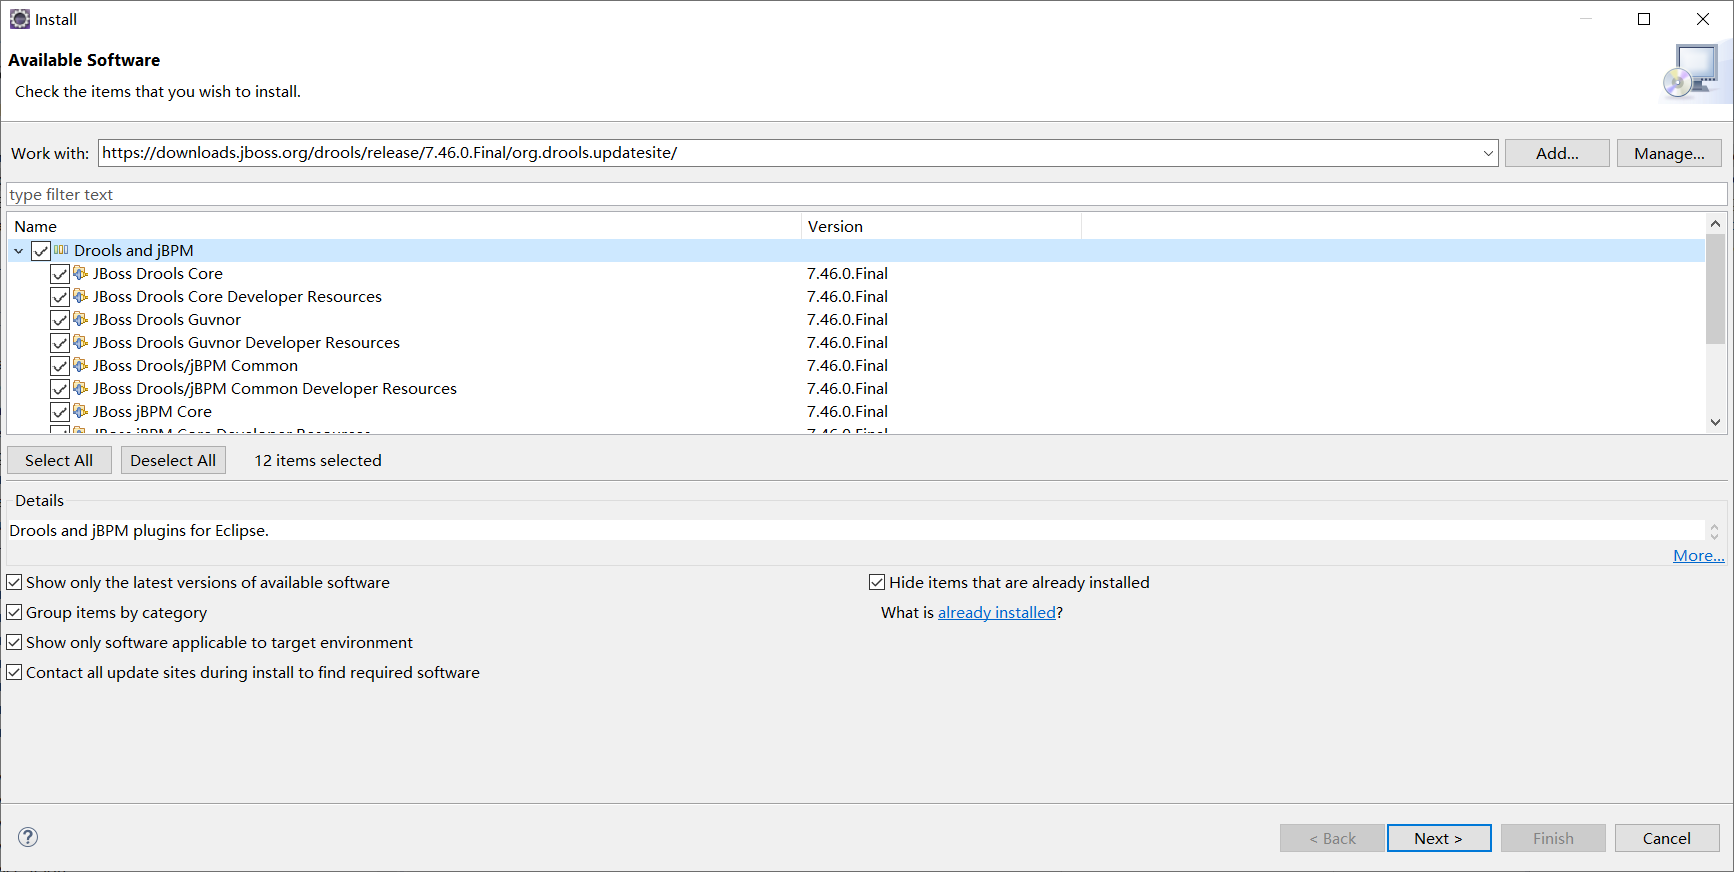Toggle Group items by category
1734x872 pixels.
point(14,612)
